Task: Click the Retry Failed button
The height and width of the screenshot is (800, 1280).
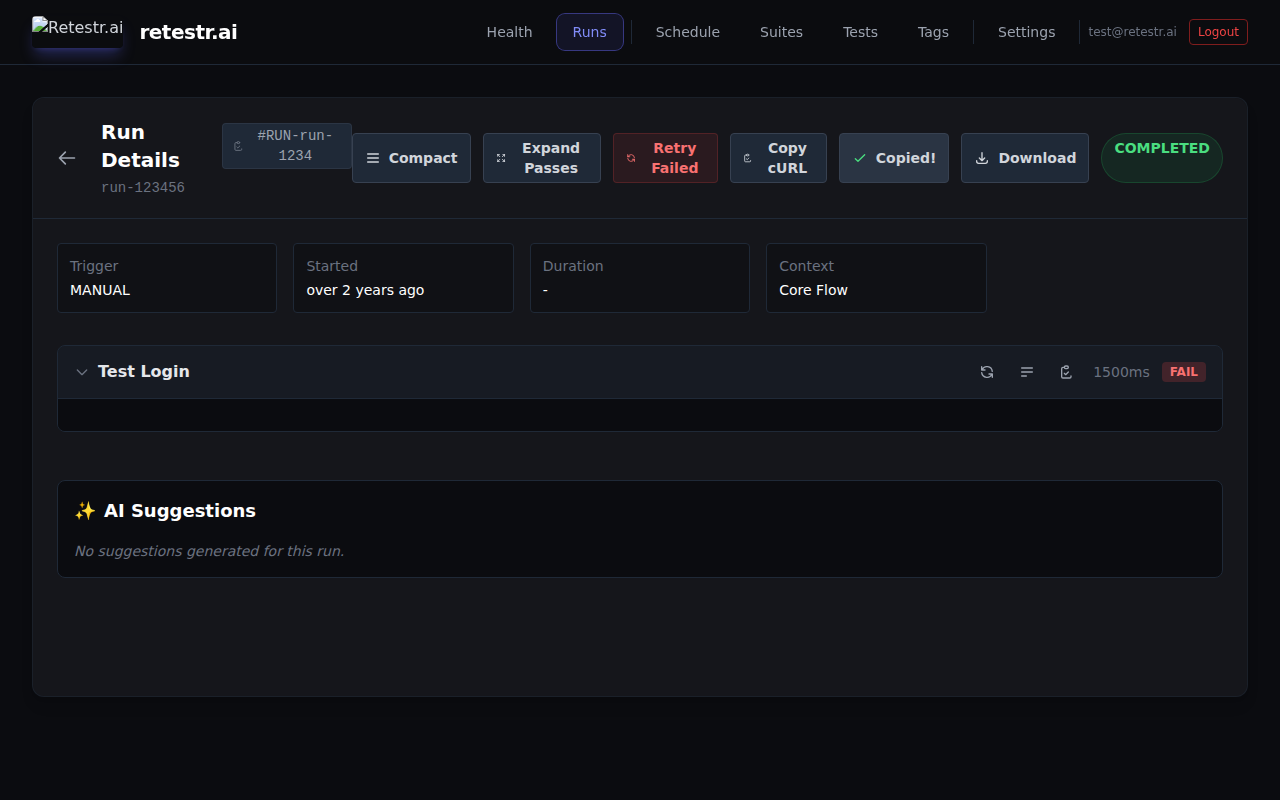Action: click(x=665, y=158)
